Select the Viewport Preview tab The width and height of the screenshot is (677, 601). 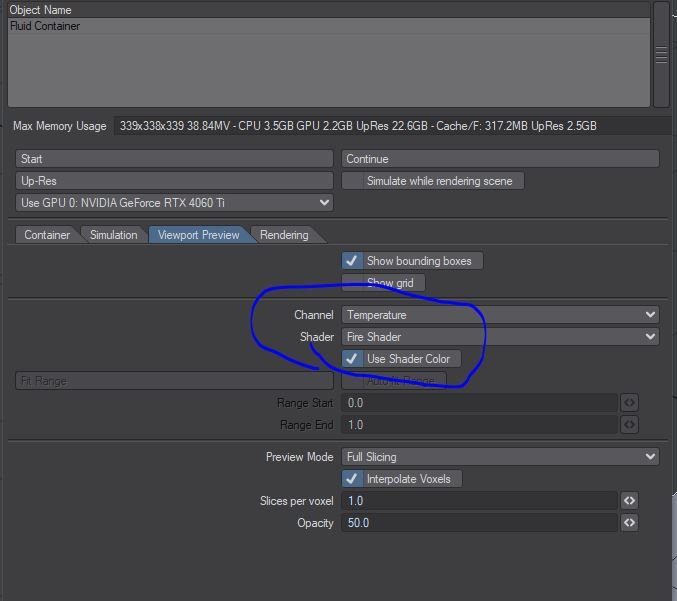[x=199, y=235]
